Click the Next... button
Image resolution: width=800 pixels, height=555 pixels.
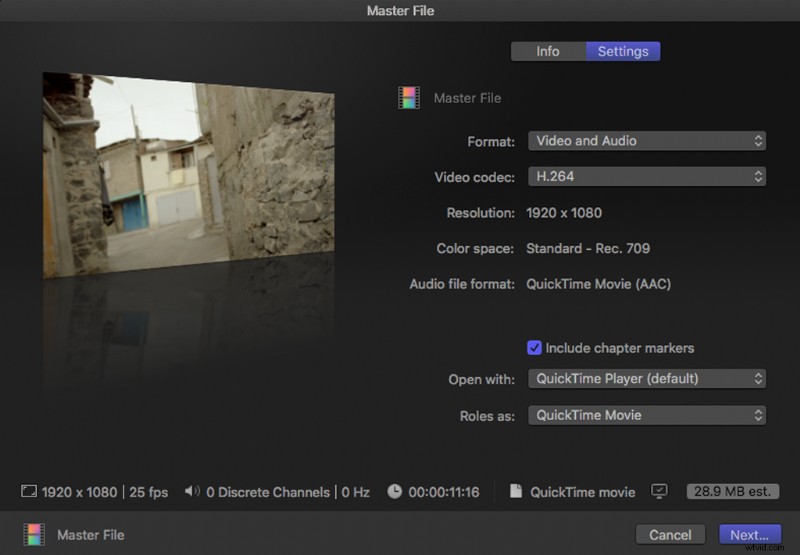749,535
